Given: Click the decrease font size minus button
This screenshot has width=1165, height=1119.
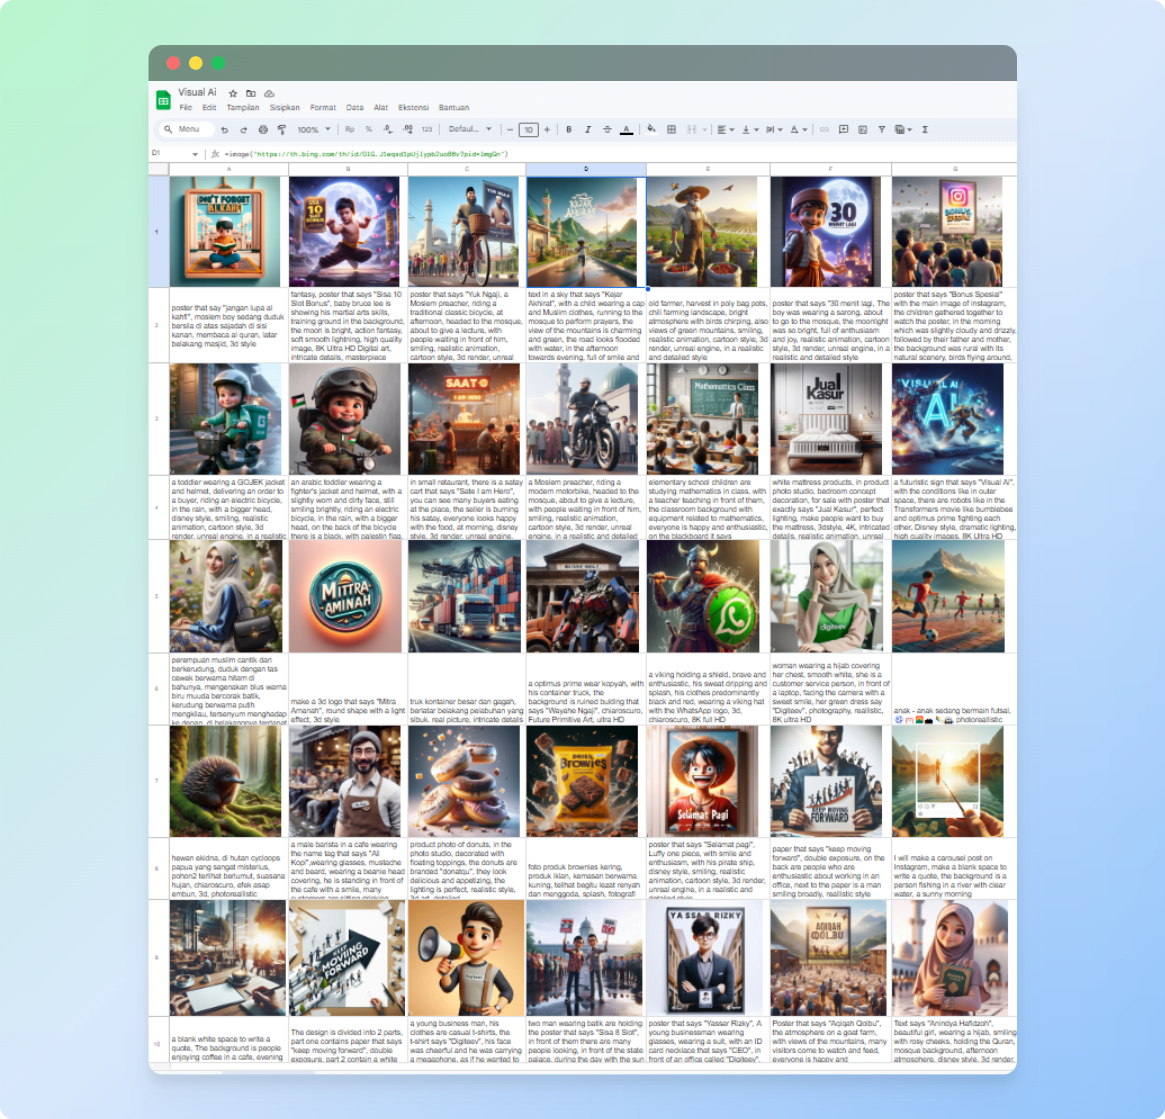Looking at the screenshot, I should pos(510,129).
